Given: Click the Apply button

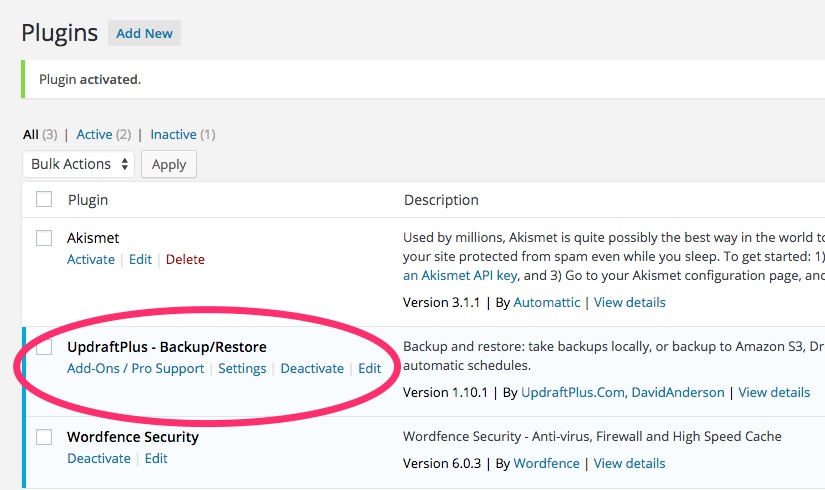Looking at the screenshot, I should tap(169, 164).
